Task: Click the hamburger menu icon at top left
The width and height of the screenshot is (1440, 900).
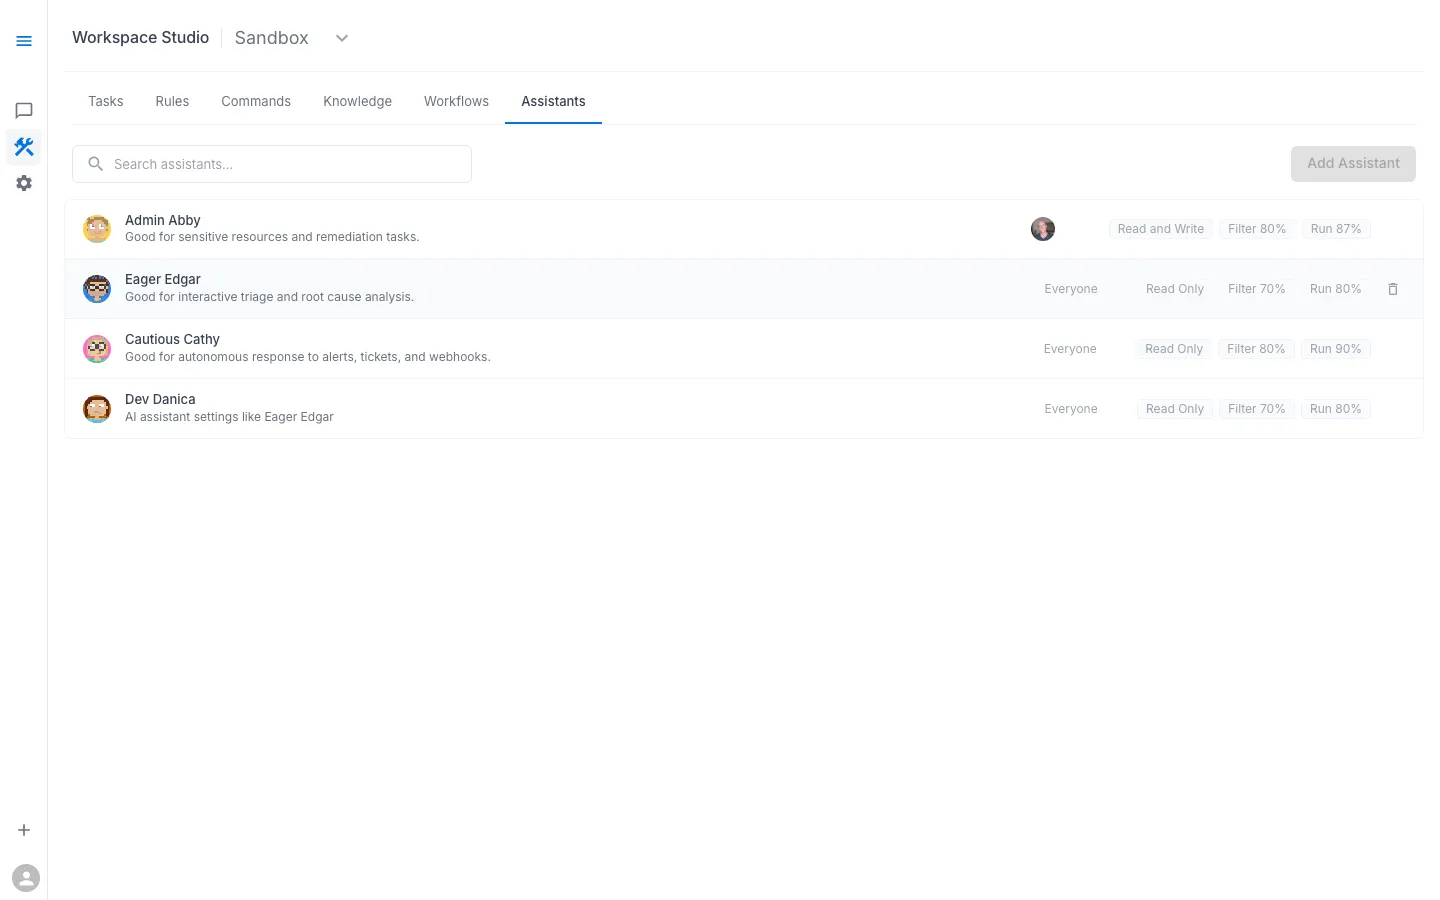Action: [24, 41]
